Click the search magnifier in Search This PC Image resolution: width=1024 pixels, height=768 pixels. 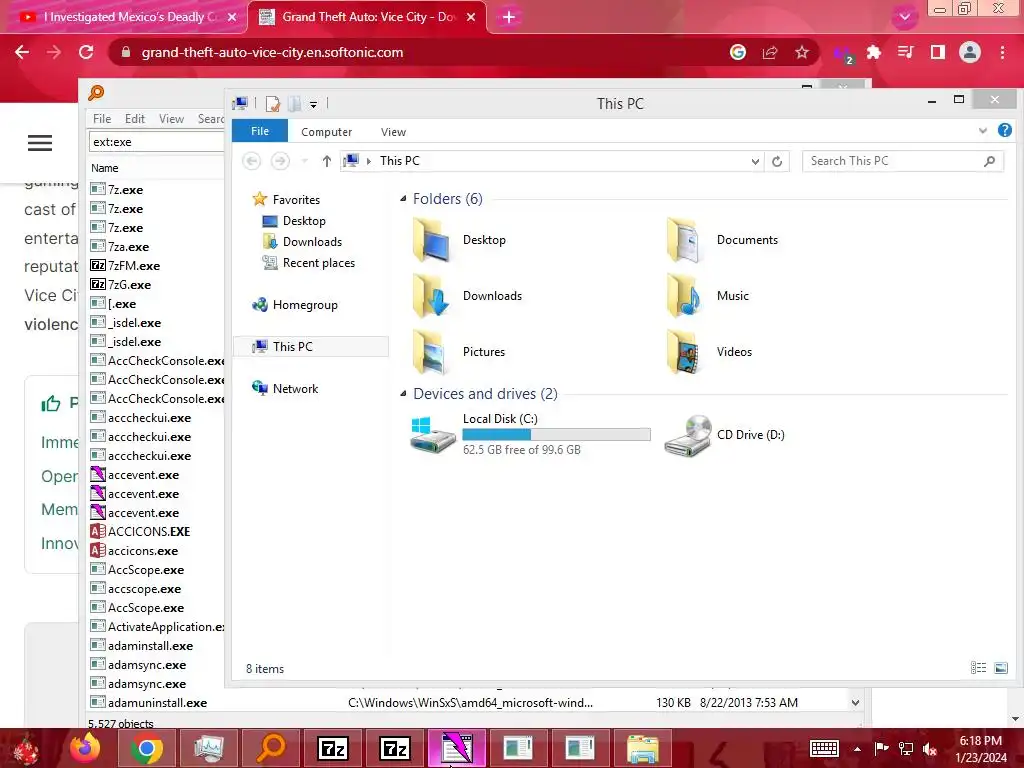989,161
